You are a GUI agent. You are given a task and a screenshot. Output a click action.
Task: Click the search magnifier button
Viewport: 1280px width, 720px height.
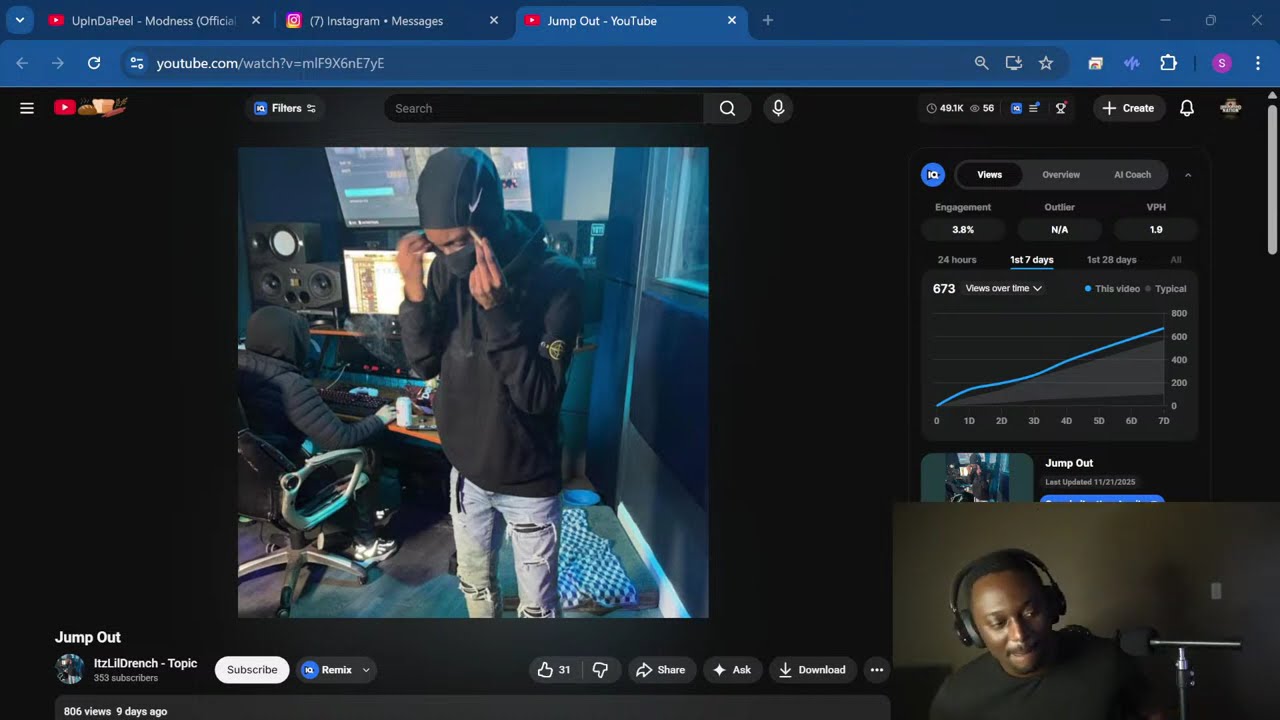(x=727, y=108)
